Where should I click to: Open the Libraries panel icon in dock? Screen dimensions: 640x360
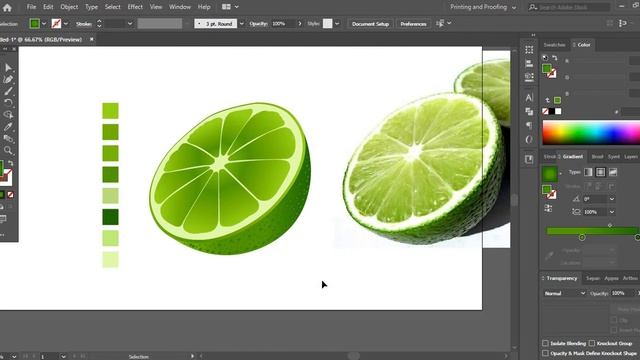tap(529, 159)
